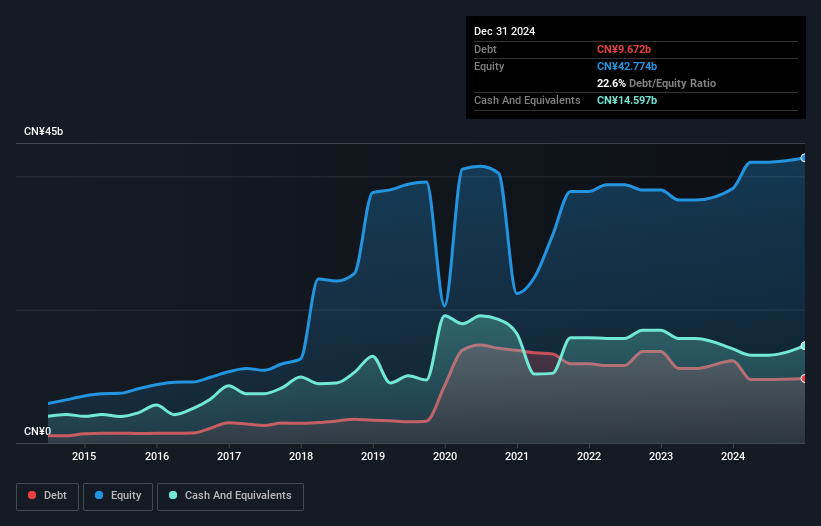Image resolution: width=821 pixels, height=526 pixels.
Task: Select the Equity endpoint marker on chart
Action: pyautogui.click(x=804, y=158)
